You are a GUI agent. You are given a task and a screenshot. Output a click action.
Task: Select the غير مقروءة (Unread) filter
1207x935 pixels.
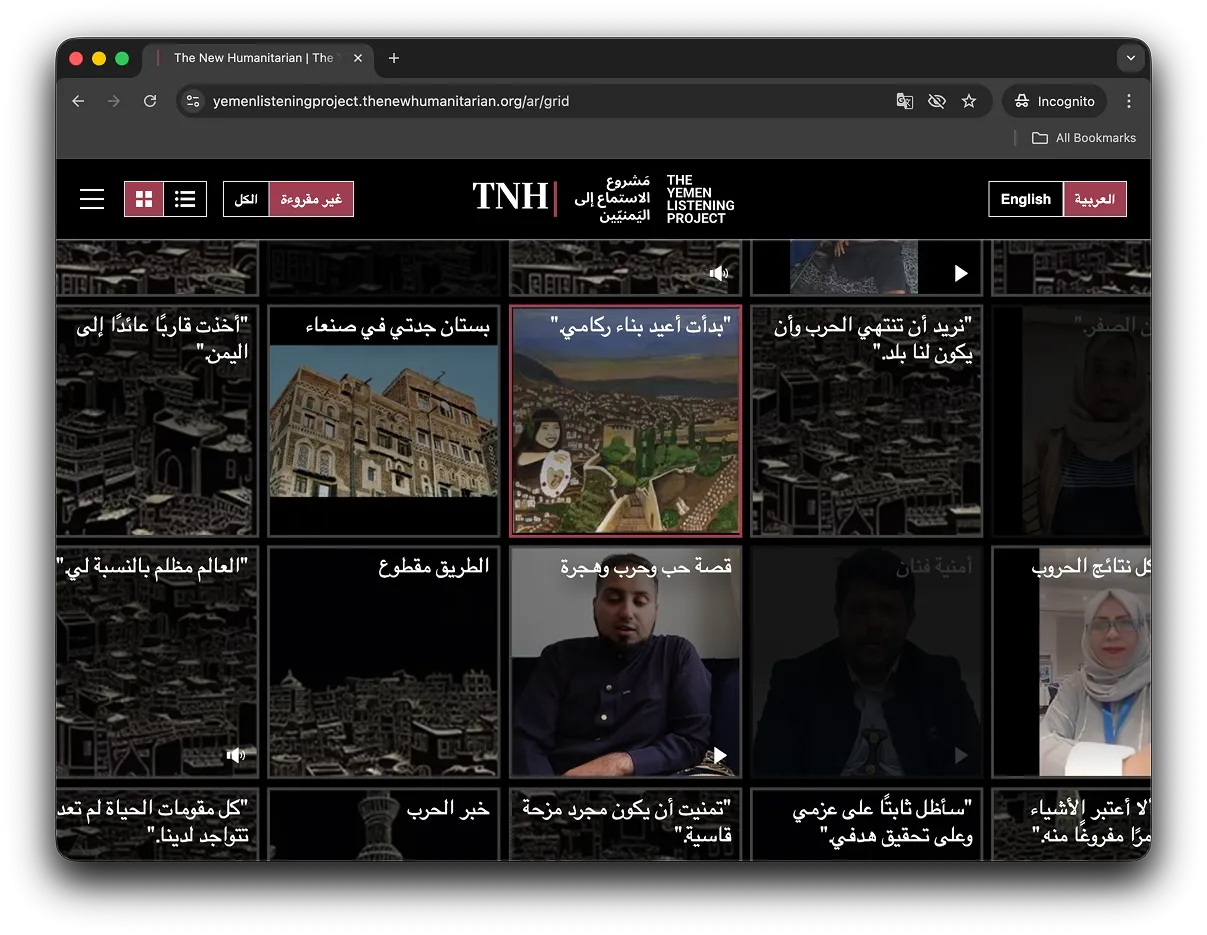(x=311, y=199)
